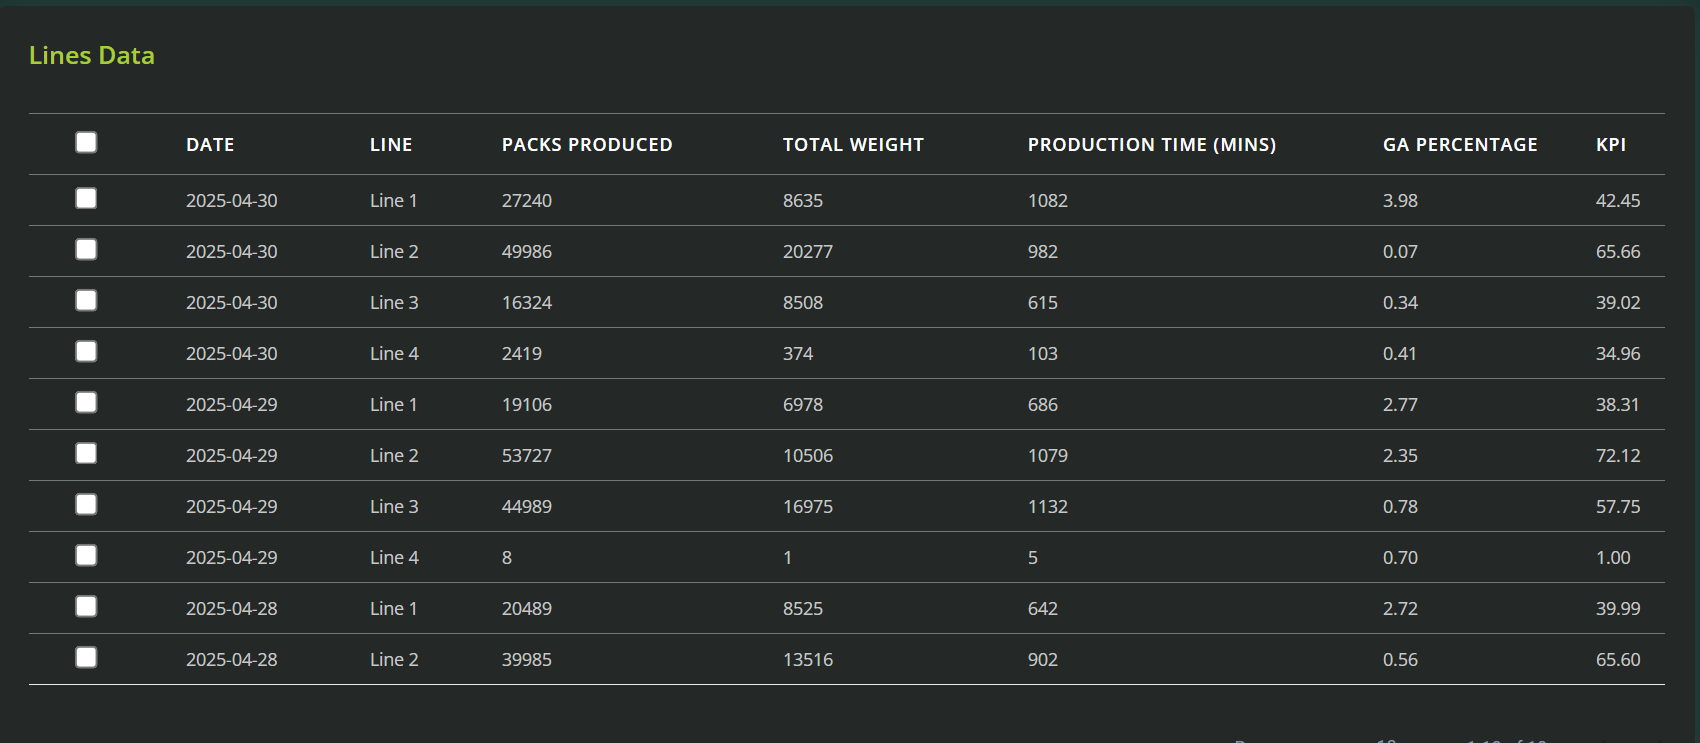
Task: Click the 72.12 KPI value cell
Action: click(x=1618, y=456)
